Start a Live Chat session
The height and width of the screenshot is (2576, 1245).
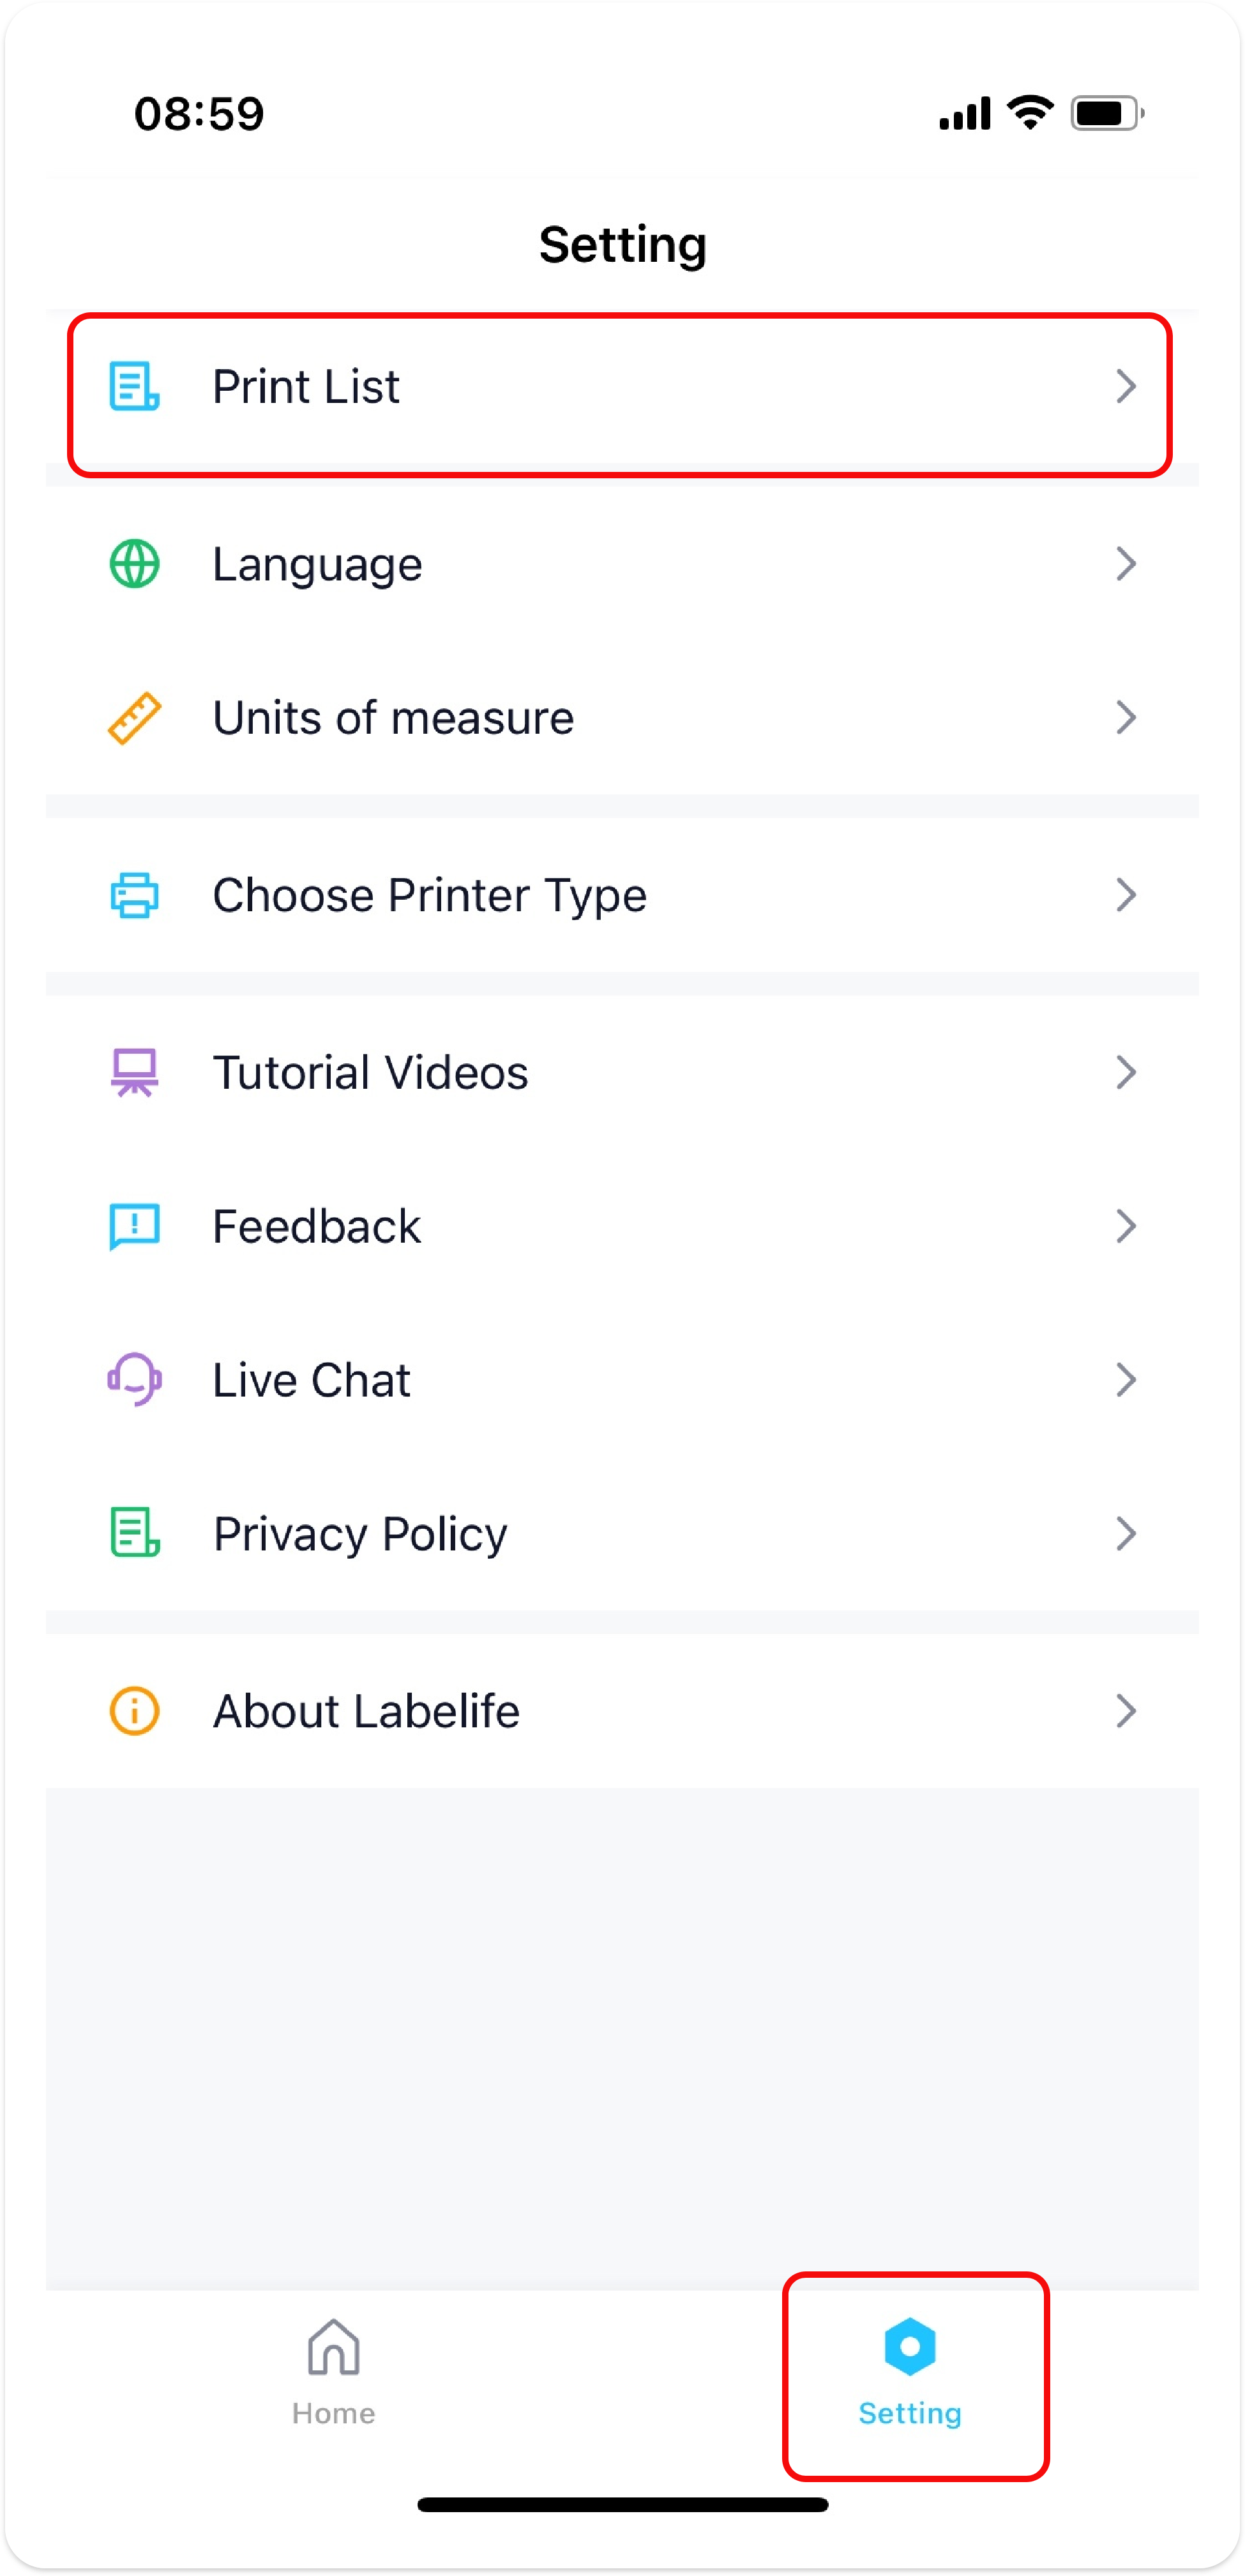[x=312, y=1380]
